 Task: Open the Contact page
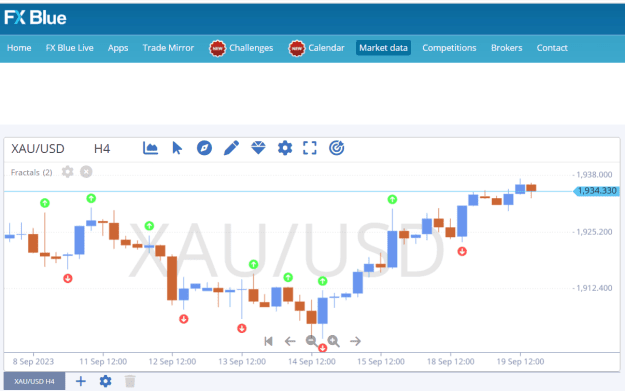tap(552, 48)
